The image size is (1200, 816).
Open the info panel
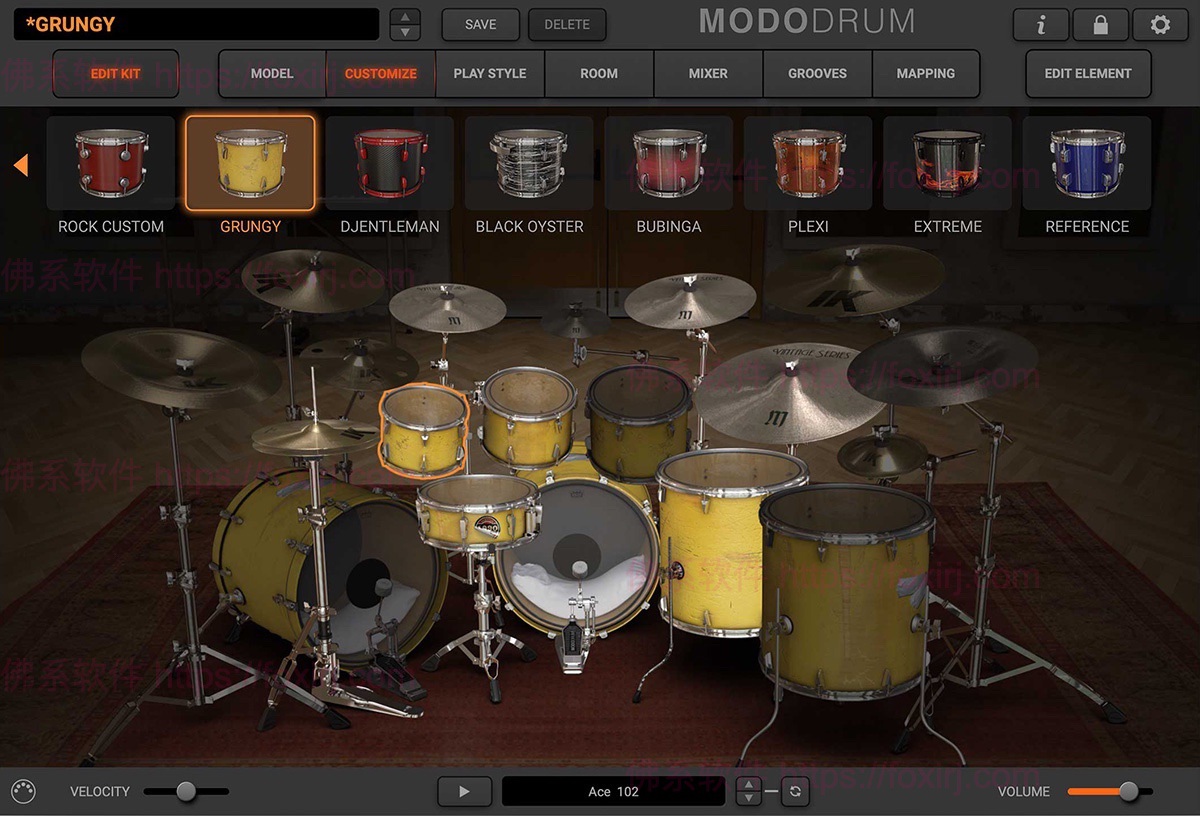pyautogui.click(x=1040, y=25)
